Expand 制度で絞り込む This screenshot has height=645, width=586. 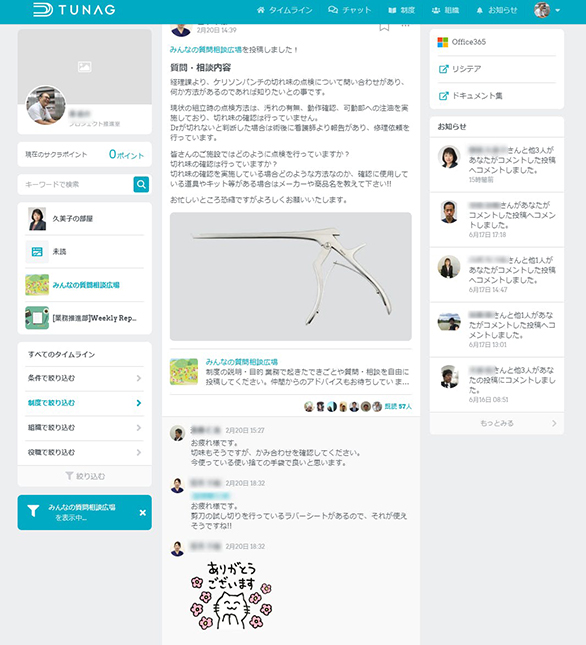pyautogui.click(x=85, y=403)
